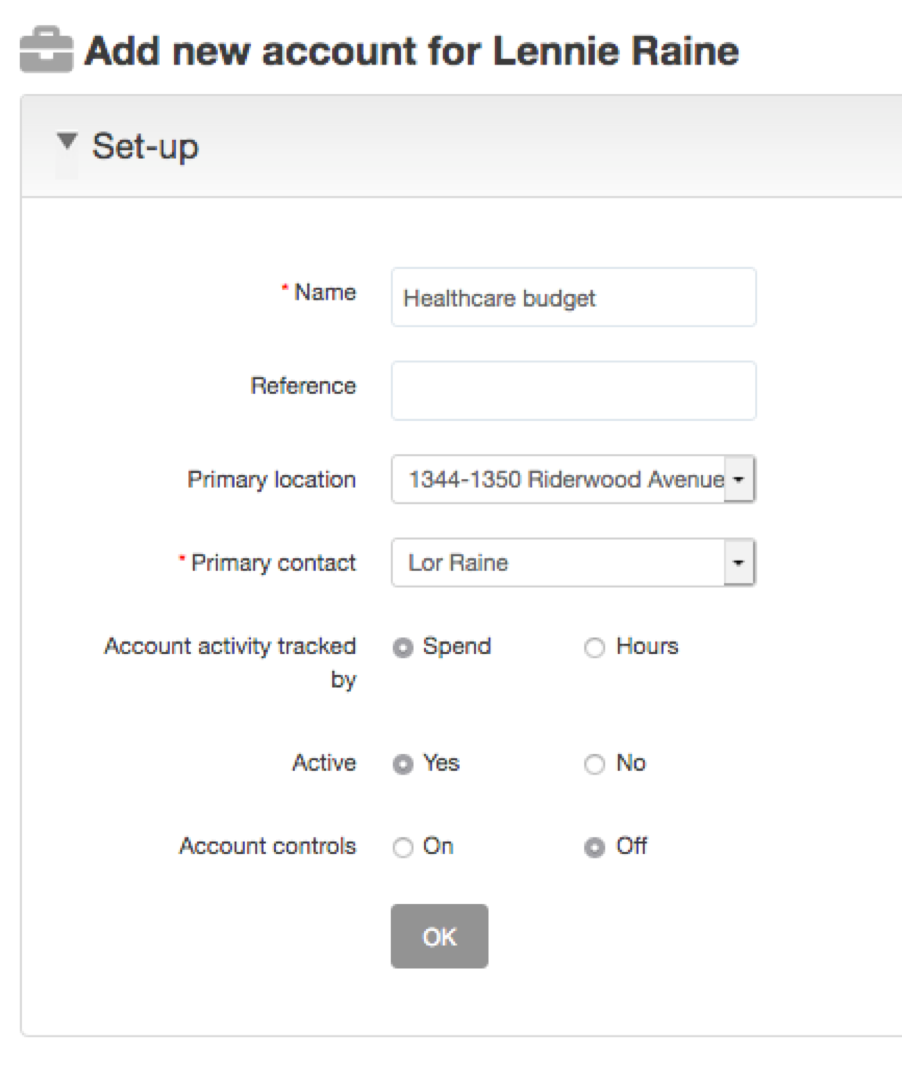This screenshot has width=902, height=1089.
Task: Select Off for Account controls
Action: (595, 848)
